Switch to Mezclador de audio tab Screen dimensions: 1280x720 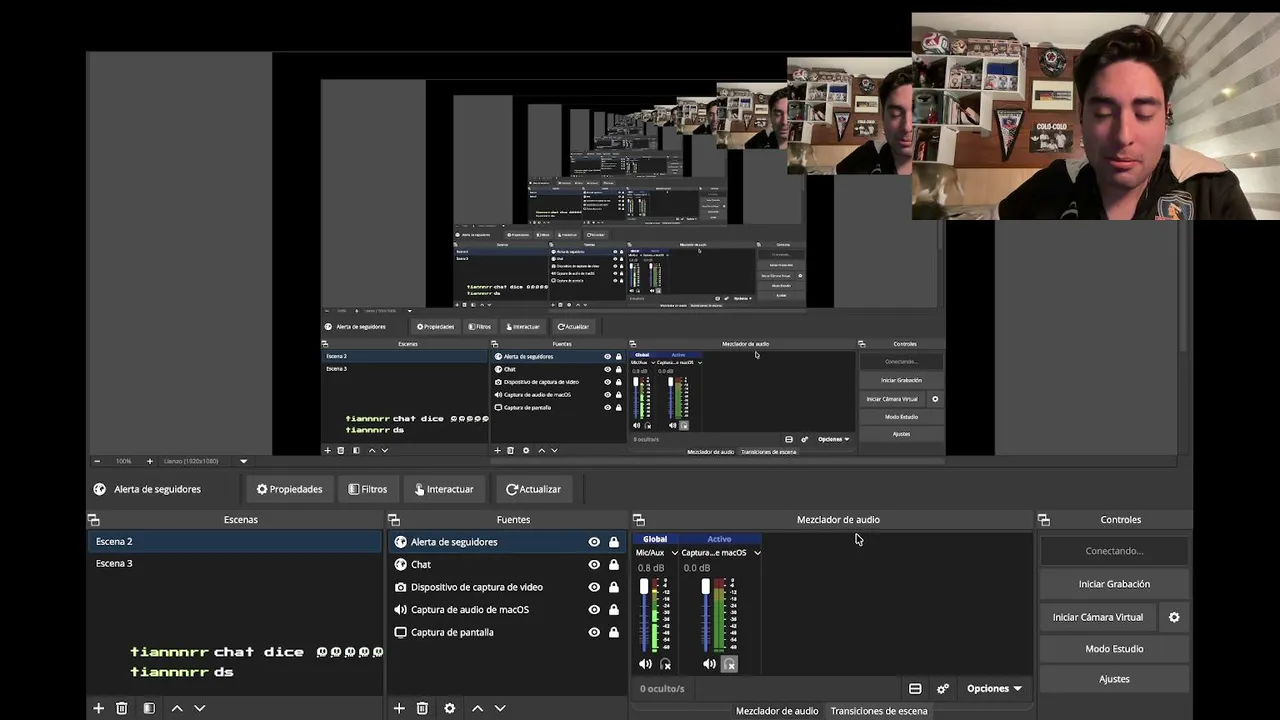pos(777,711)
